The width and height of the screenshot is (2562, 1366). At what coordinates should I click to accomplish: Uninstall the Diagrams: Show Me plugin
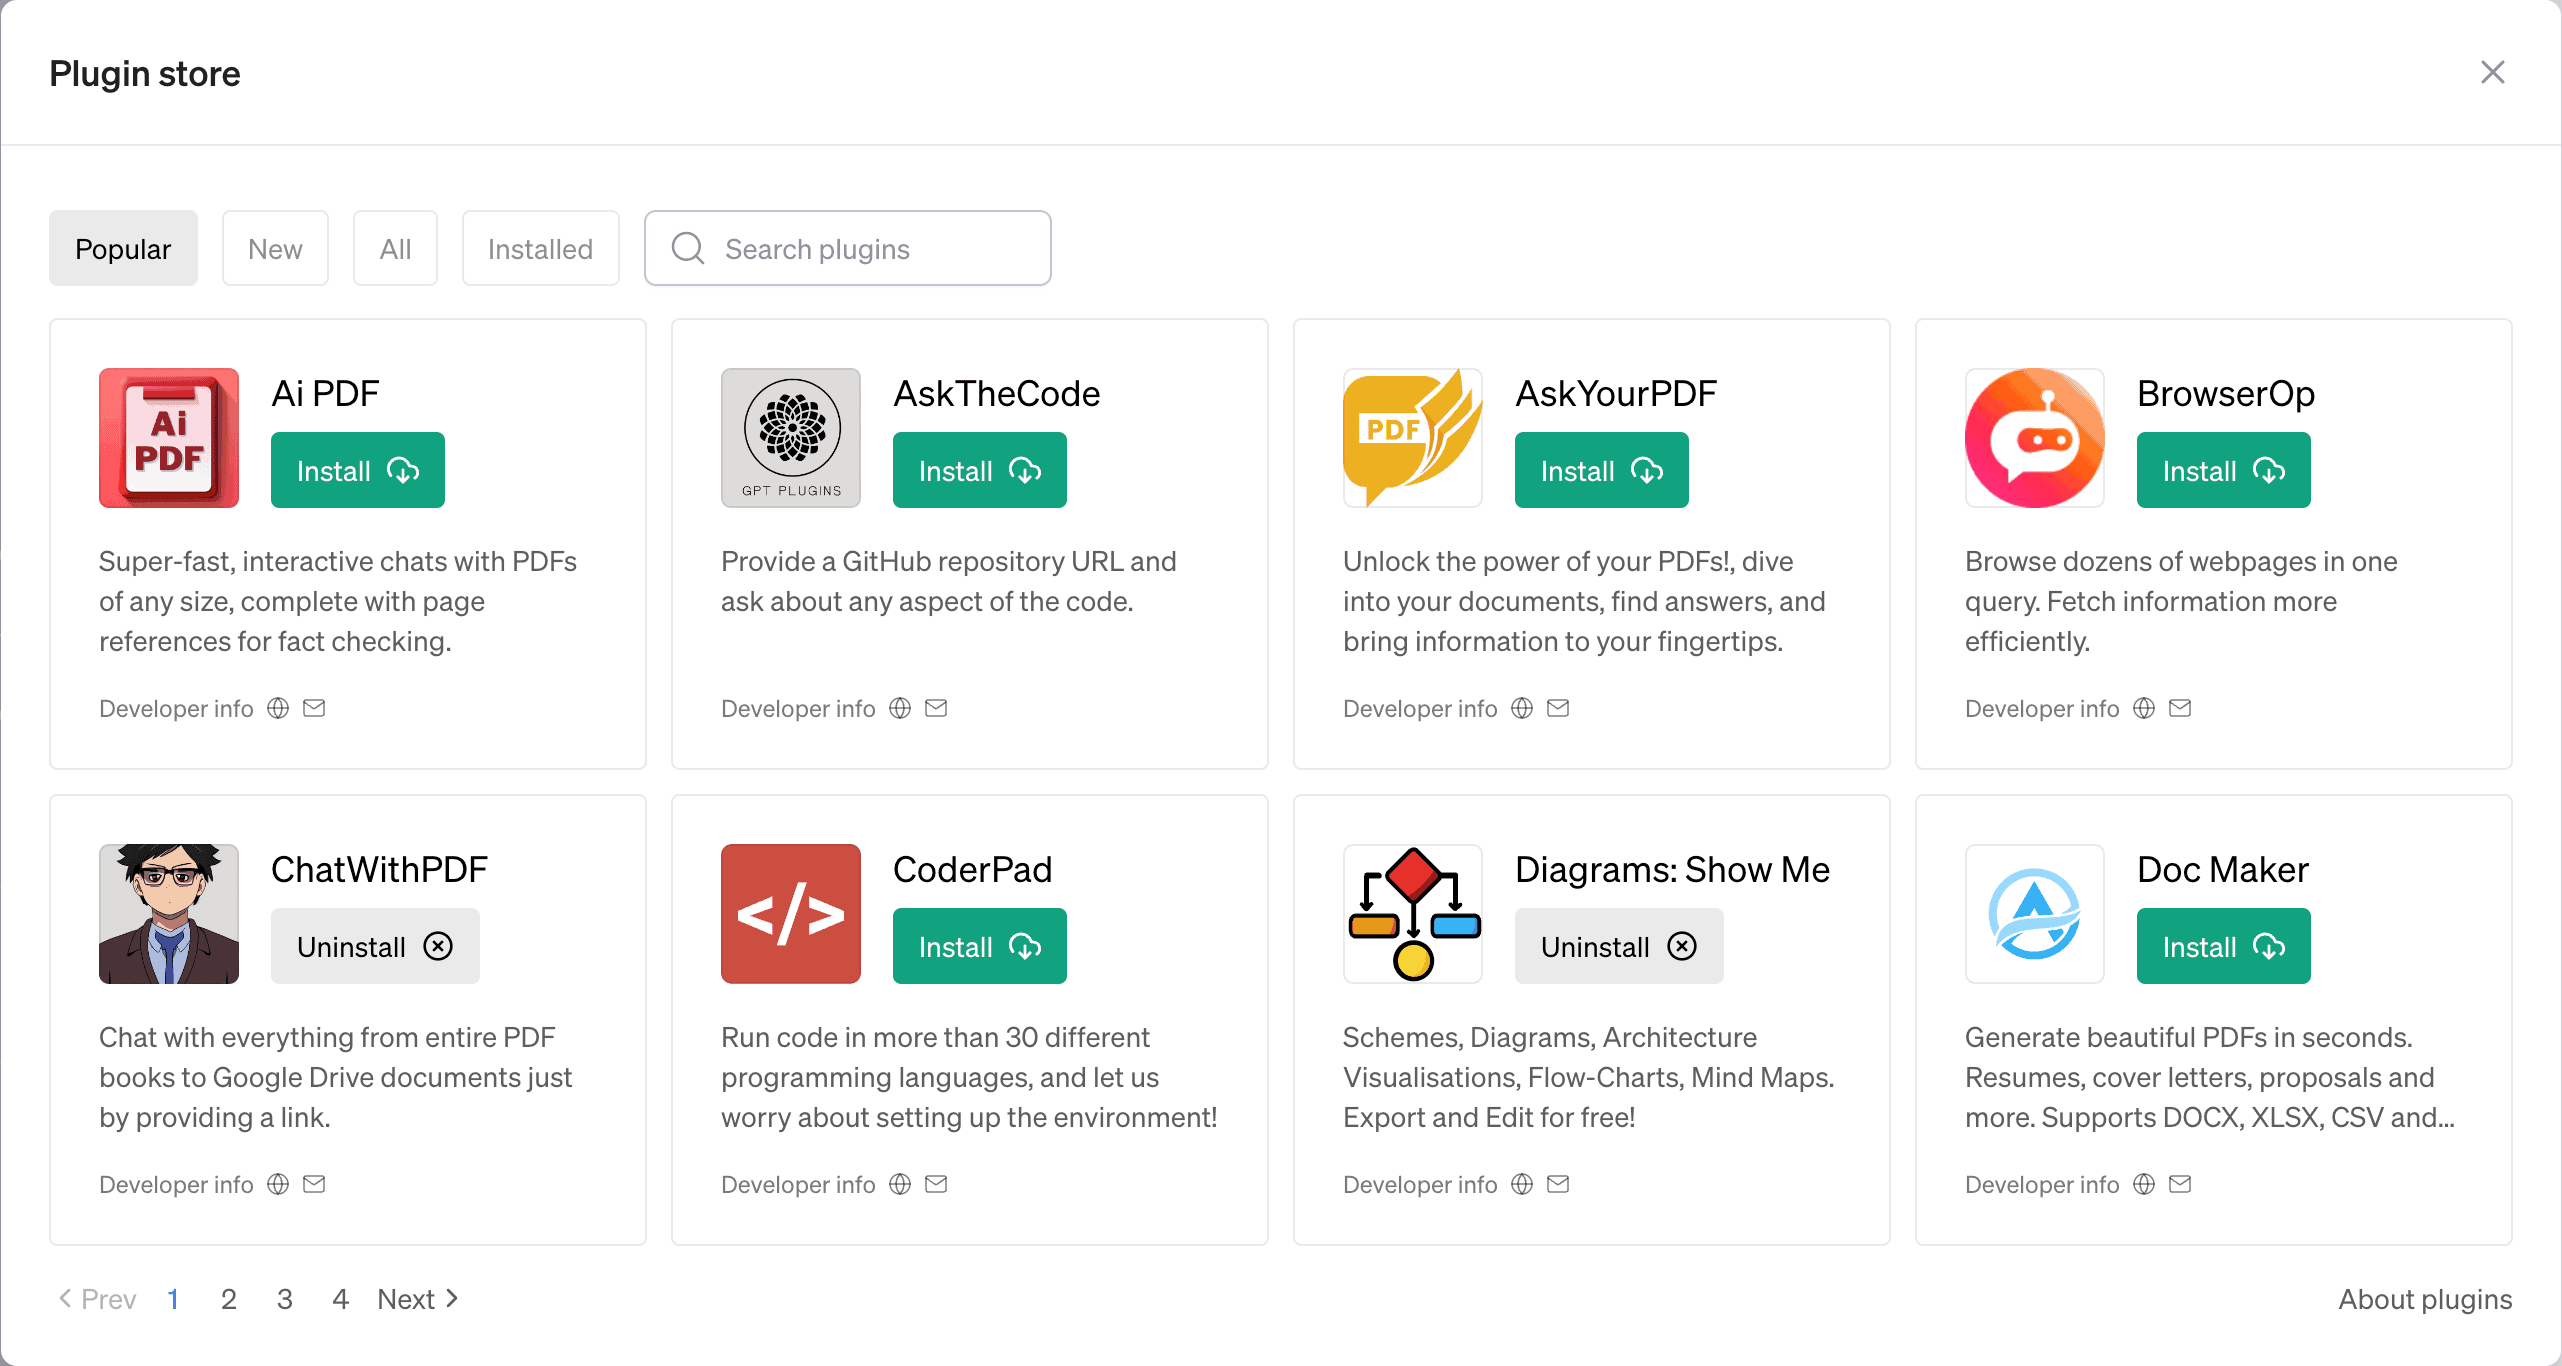(x=1619, y=946)
